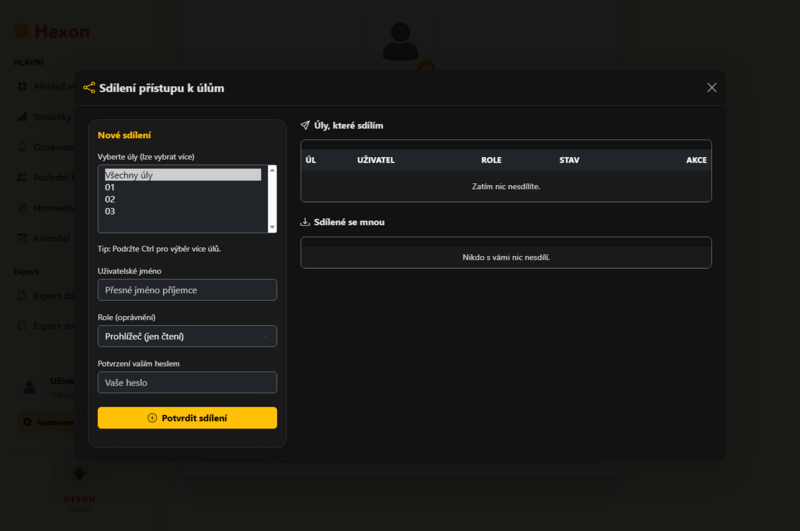Select 'Všechny úly' in the hive list
Image resolution: width=800 pixels, height=531 pixels.
click(x=183, y=175)
